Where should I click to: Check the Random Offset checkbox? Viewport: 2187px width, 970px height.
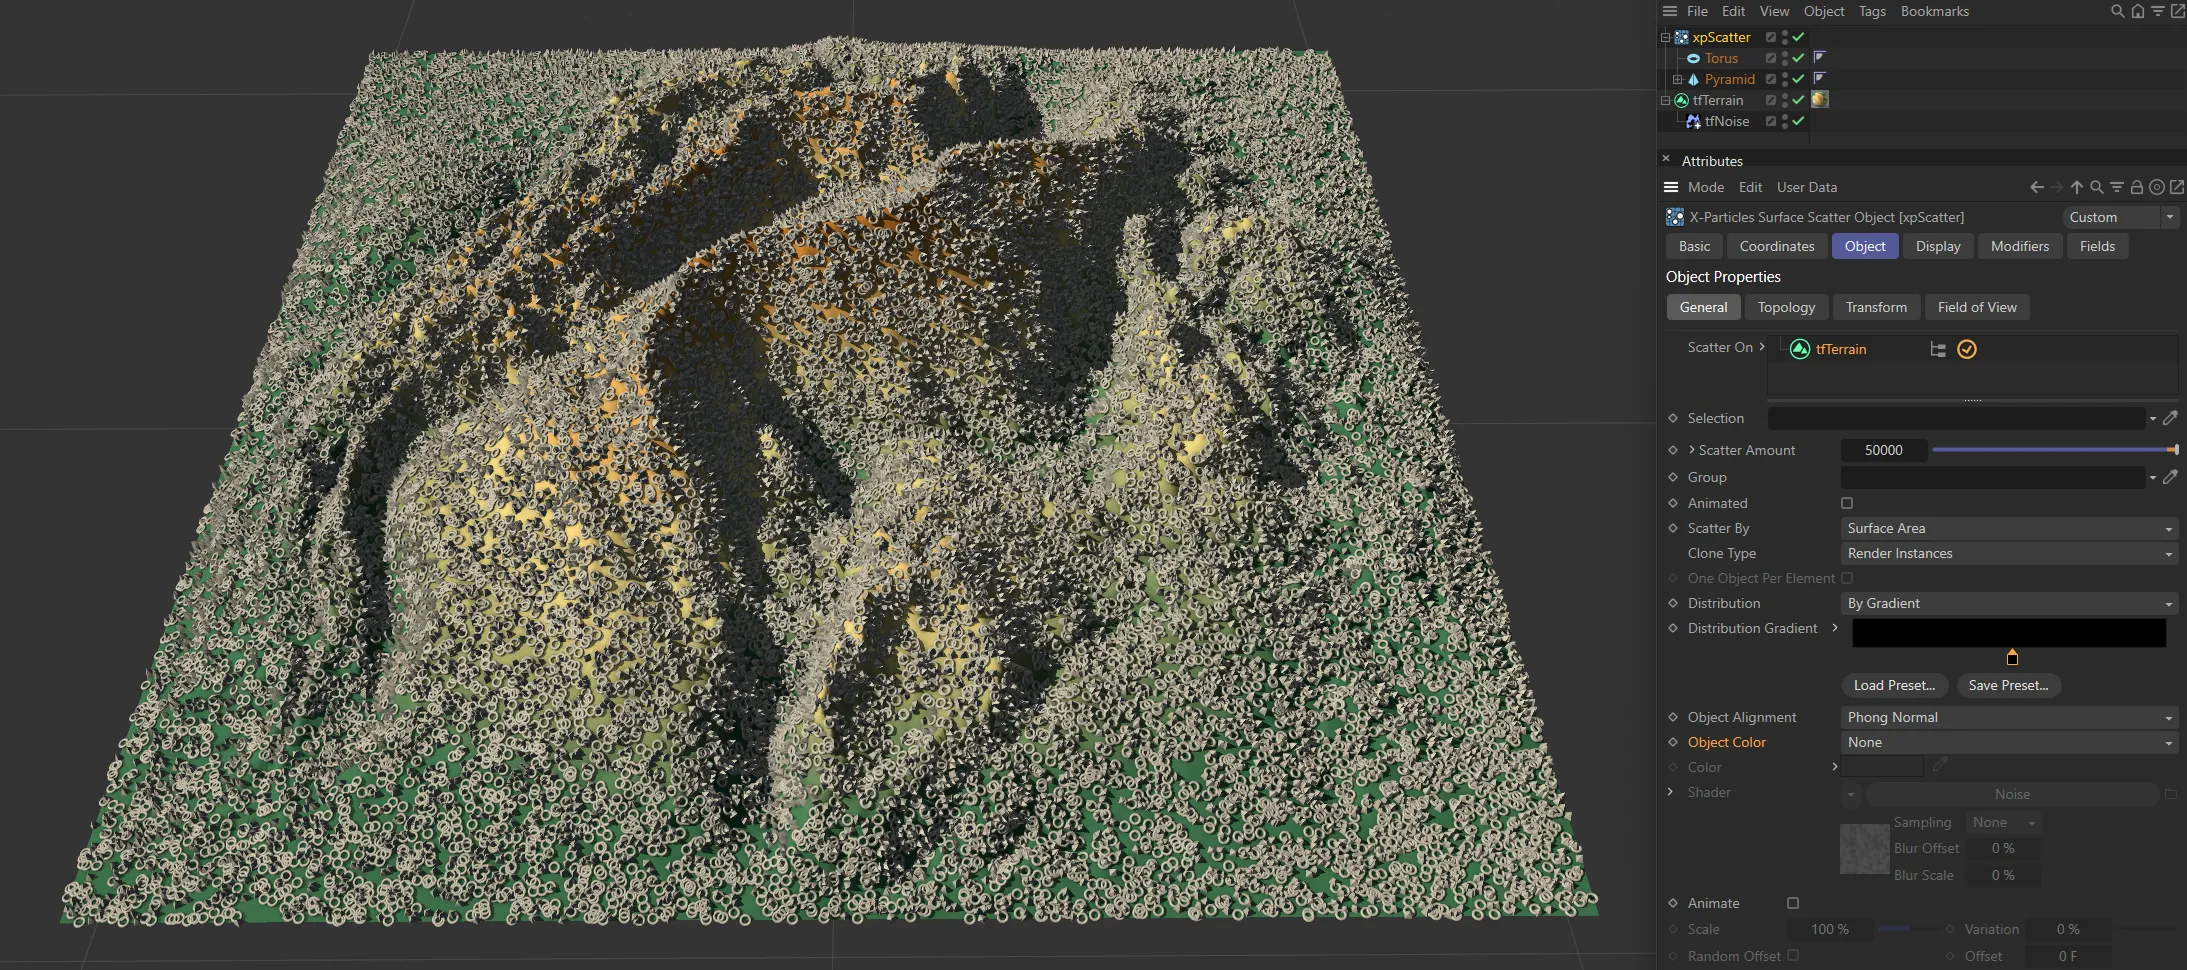tap(1793, 956)
